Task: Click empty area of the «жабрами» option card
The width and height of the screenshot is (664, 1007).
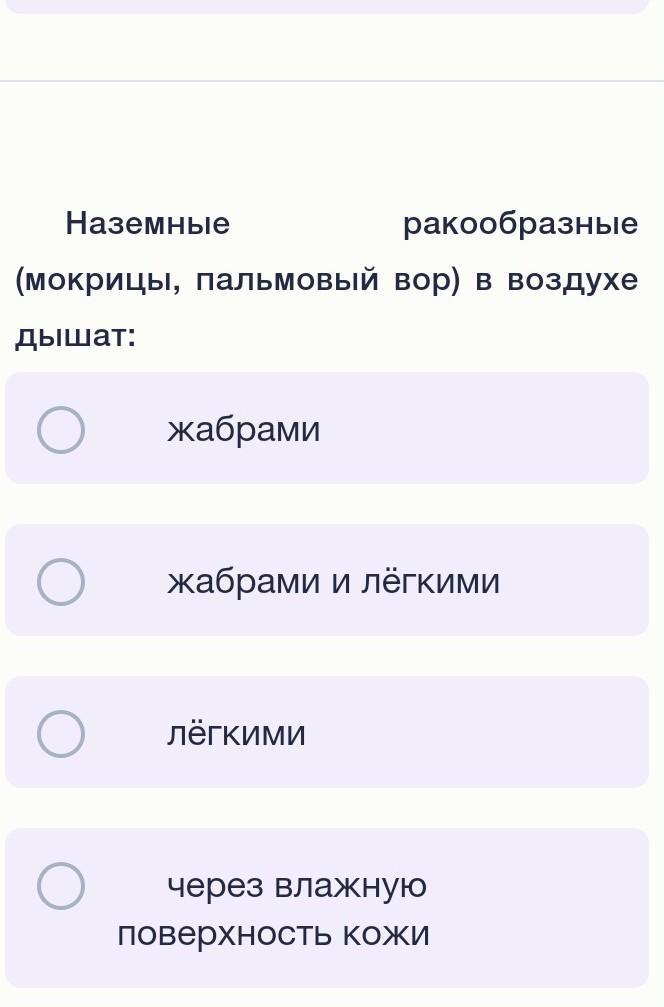Action: (x=500, y=430)
